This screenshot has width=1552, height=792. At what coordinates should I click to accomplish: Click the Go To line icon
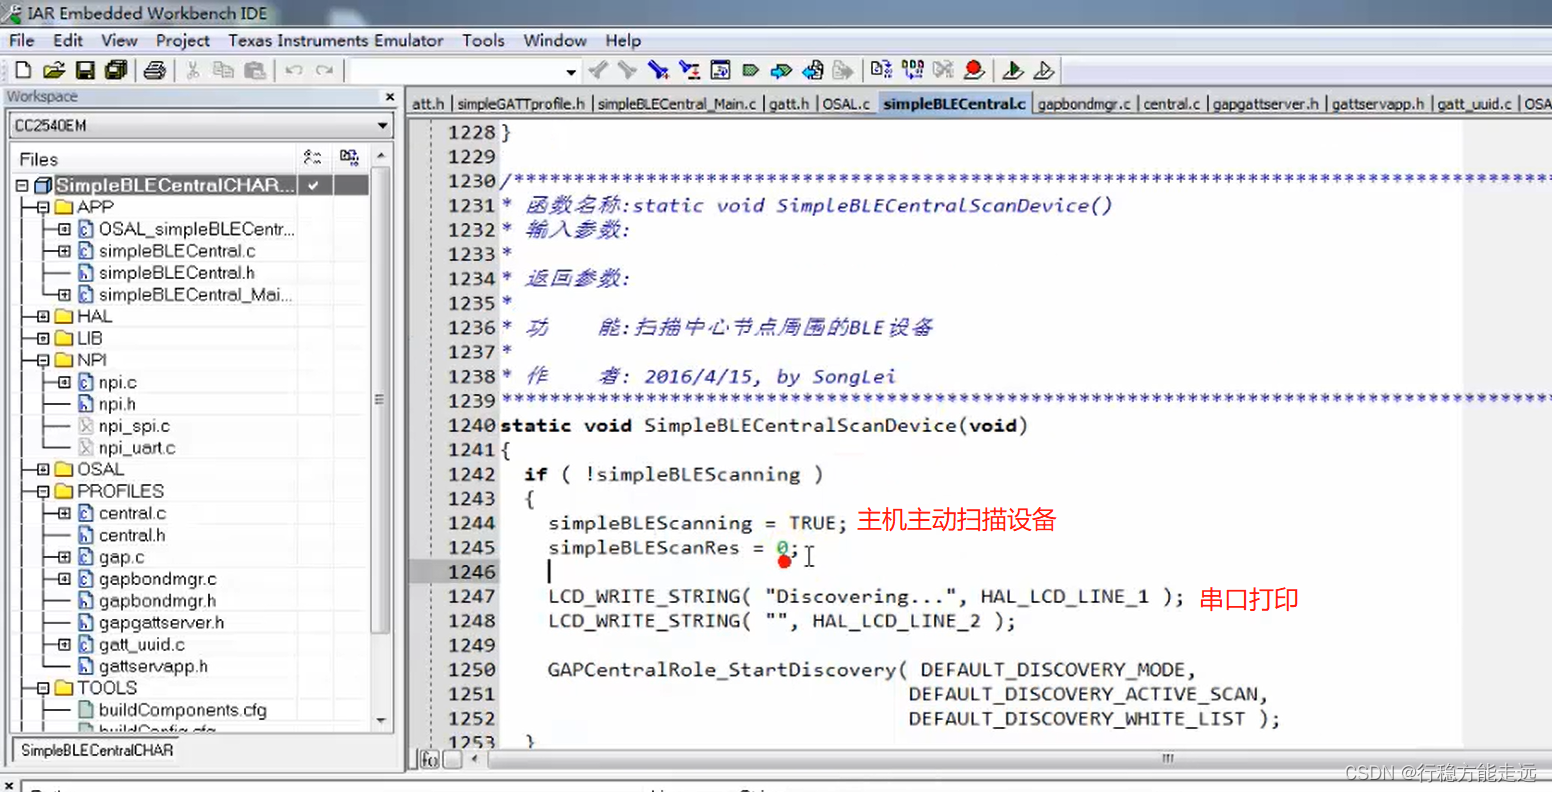point(720,70)
